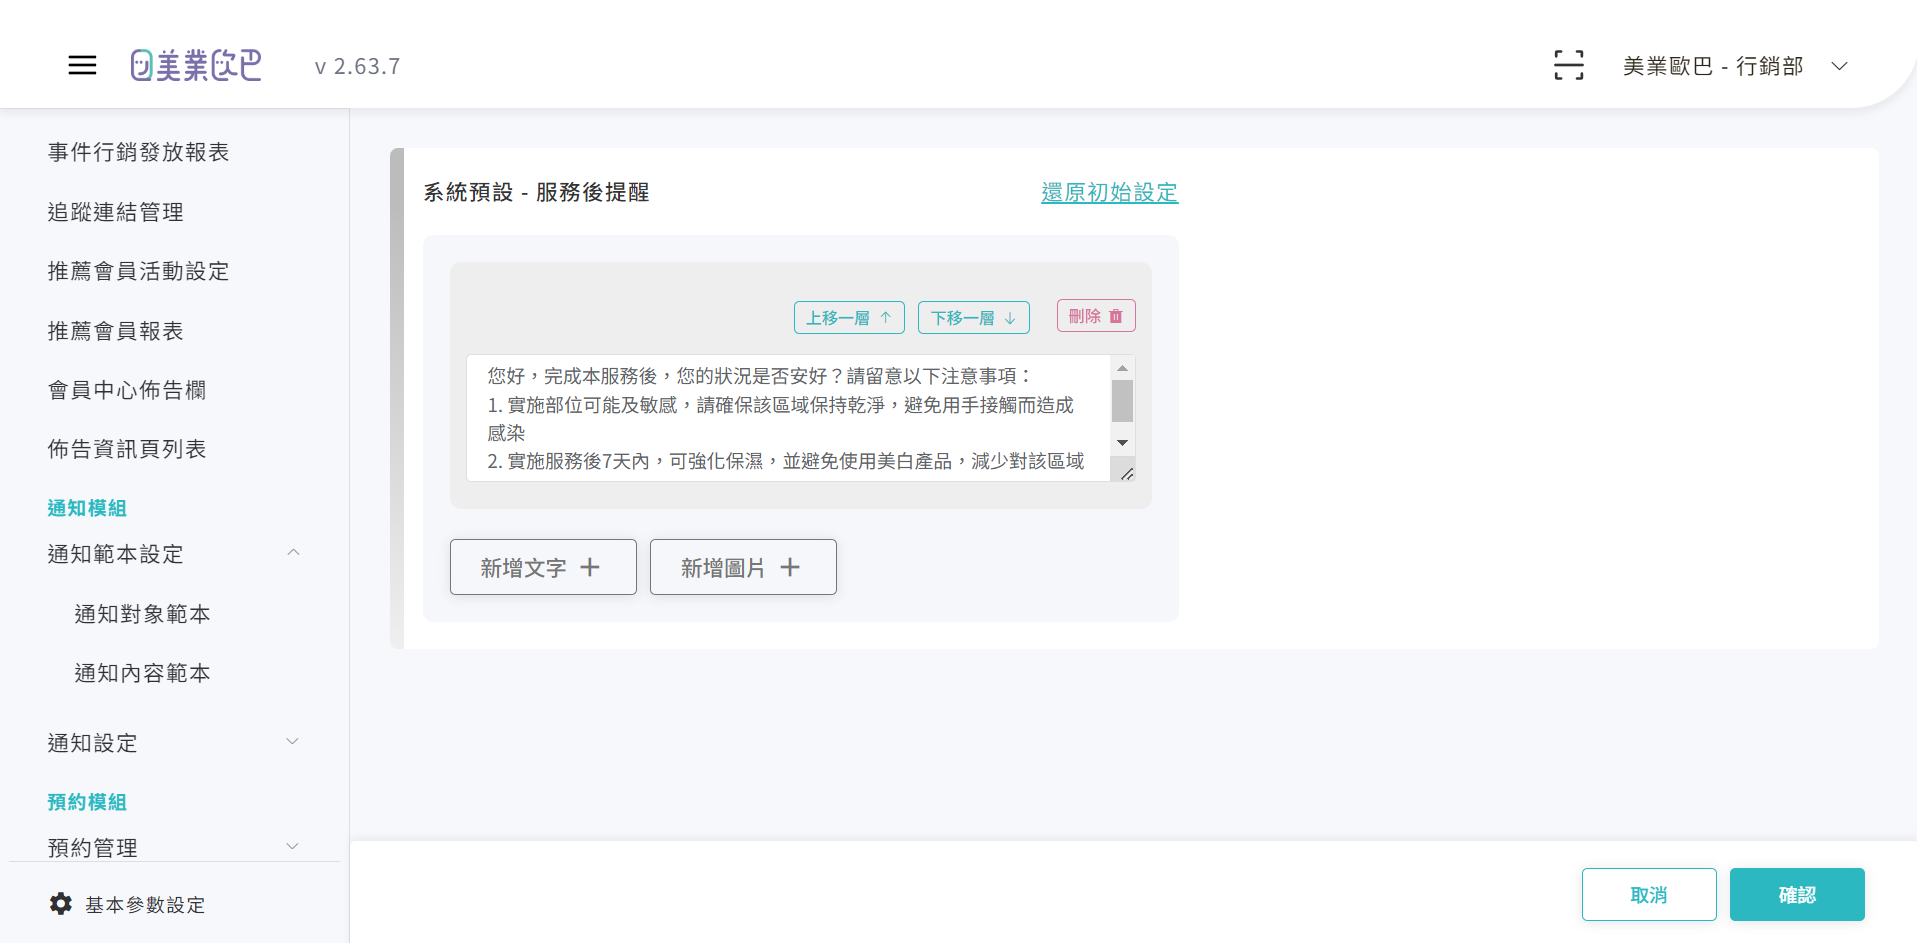Click the 通知模組 section label
This screenshot has height=943, width=1917.
(87, 508)
